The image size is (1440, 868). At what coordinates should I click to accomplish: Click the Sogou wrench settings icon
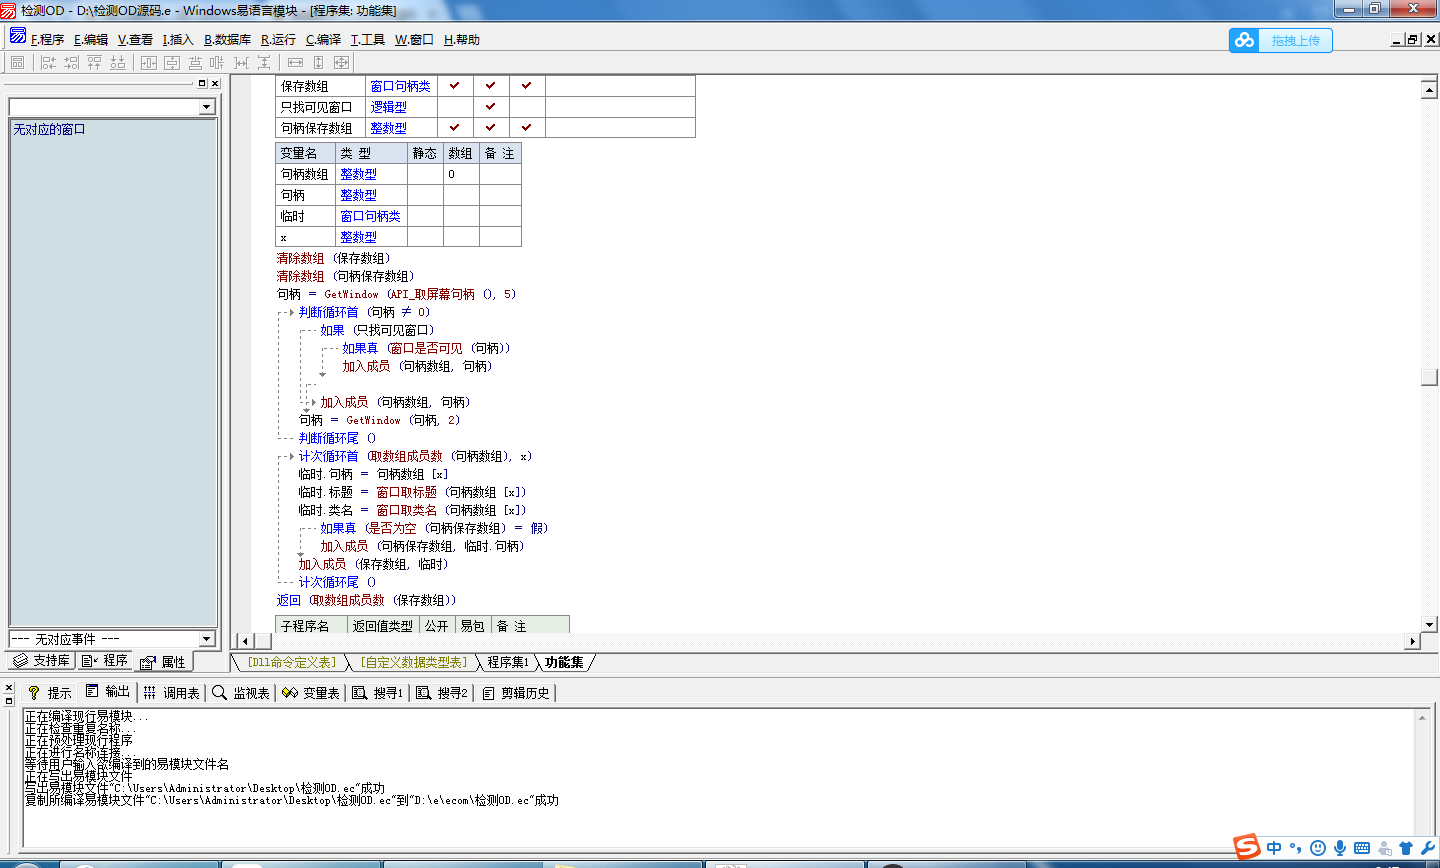pos(1427,848)
